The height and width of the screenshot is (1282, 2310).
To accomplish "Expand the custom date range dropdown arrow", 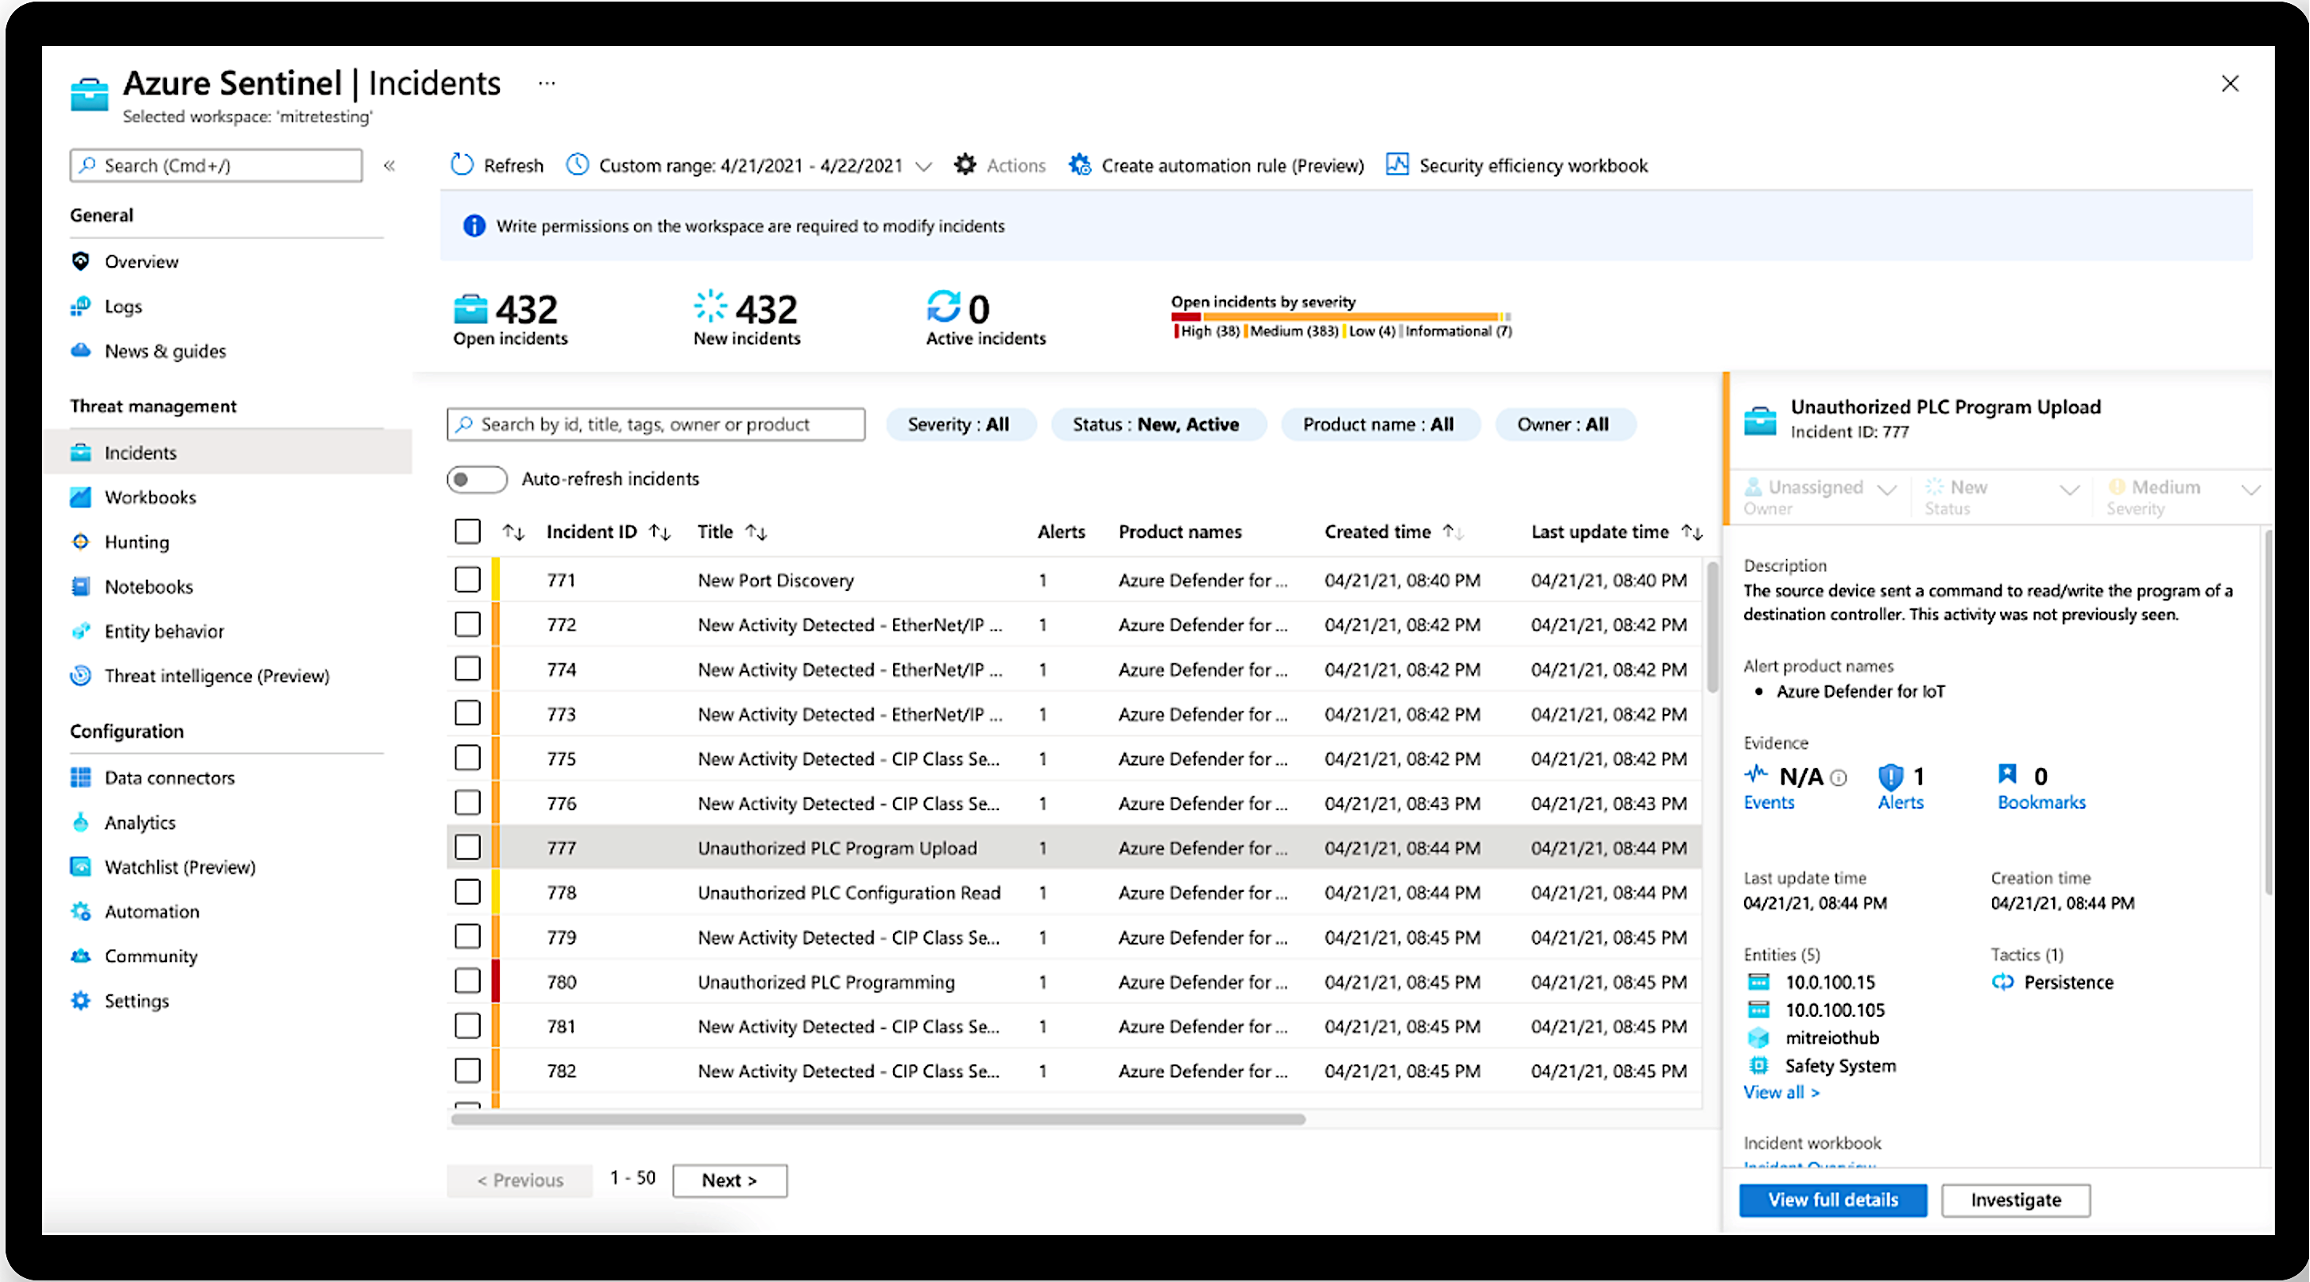I will click(x=924, y=166).
